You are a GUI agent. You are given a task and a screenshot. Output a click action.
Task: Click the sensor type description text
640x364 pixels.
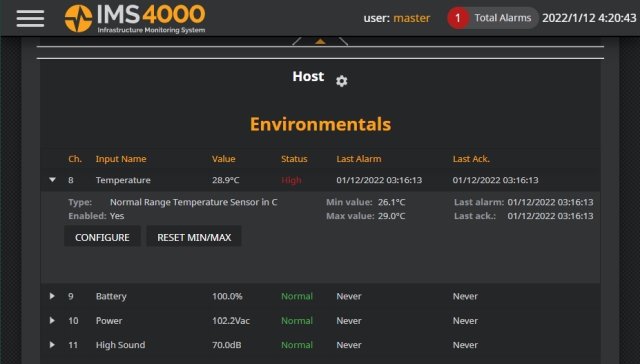(x=193, y=202)
